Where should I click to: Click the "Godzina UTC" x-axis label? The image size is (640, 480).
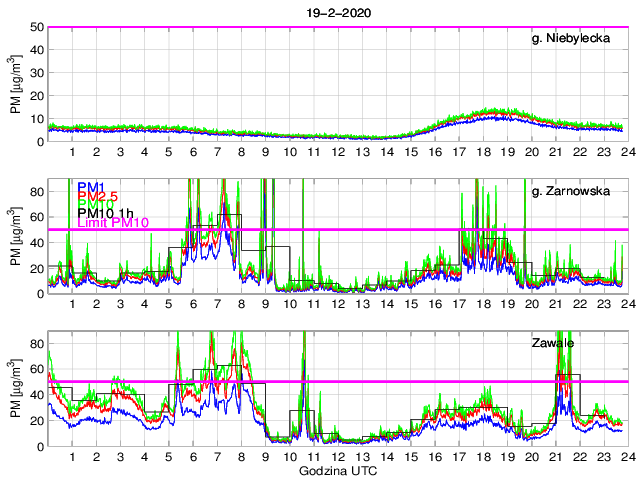(x=336, y=470)
